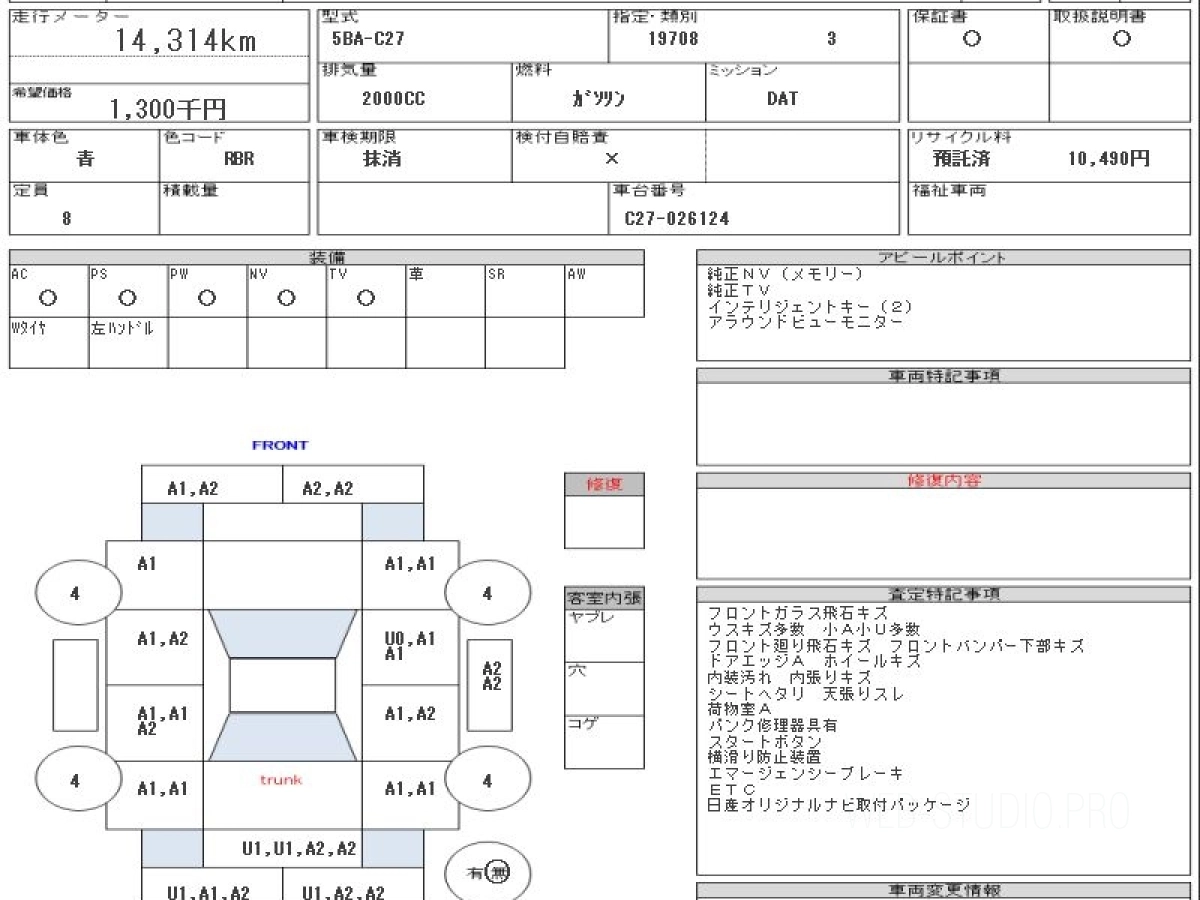The image size is (1200, 900).
Task: Click the mileage value 14,314km
Action: point(185,40)
